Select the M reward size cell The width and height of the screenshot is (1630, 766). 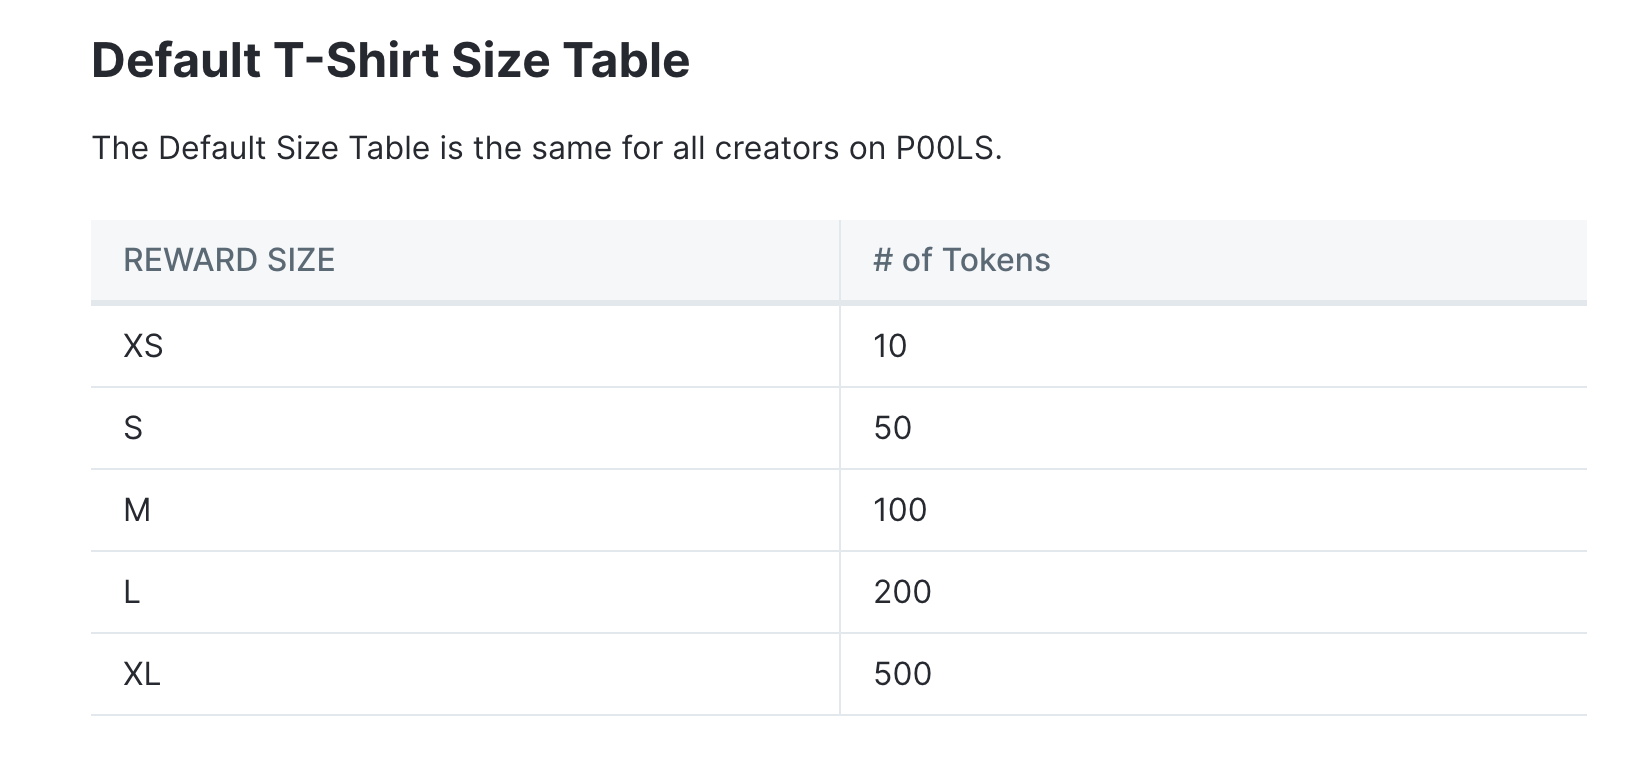[137, 510]
